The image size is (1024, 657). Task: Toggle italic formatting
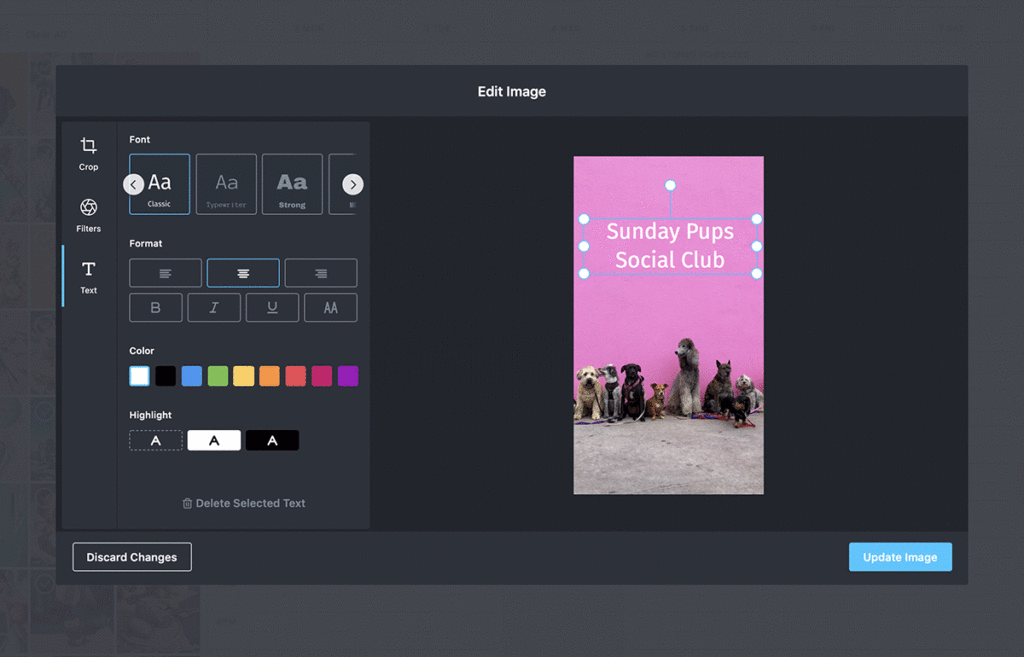214,308
